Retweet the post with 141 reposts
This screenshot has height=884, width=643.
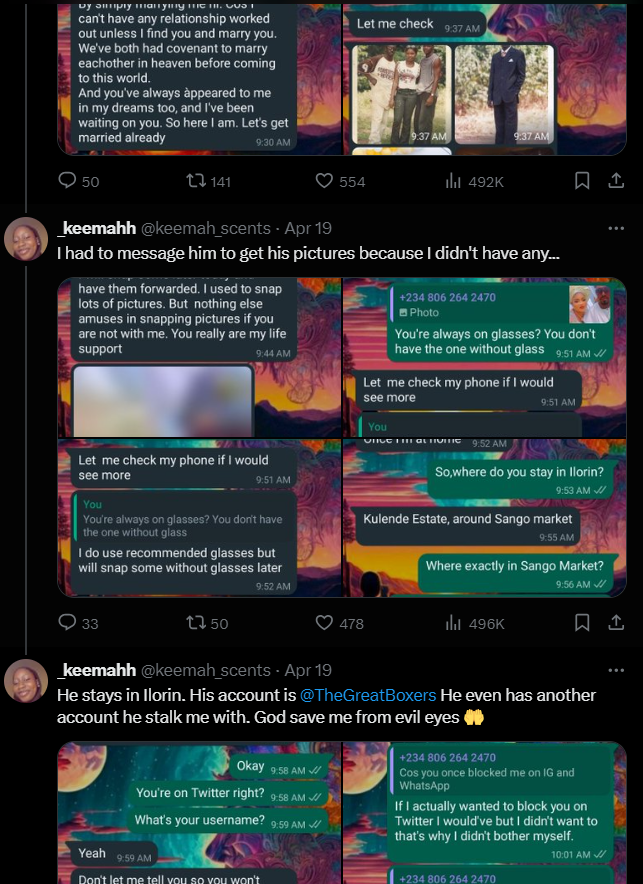[209, 181]
